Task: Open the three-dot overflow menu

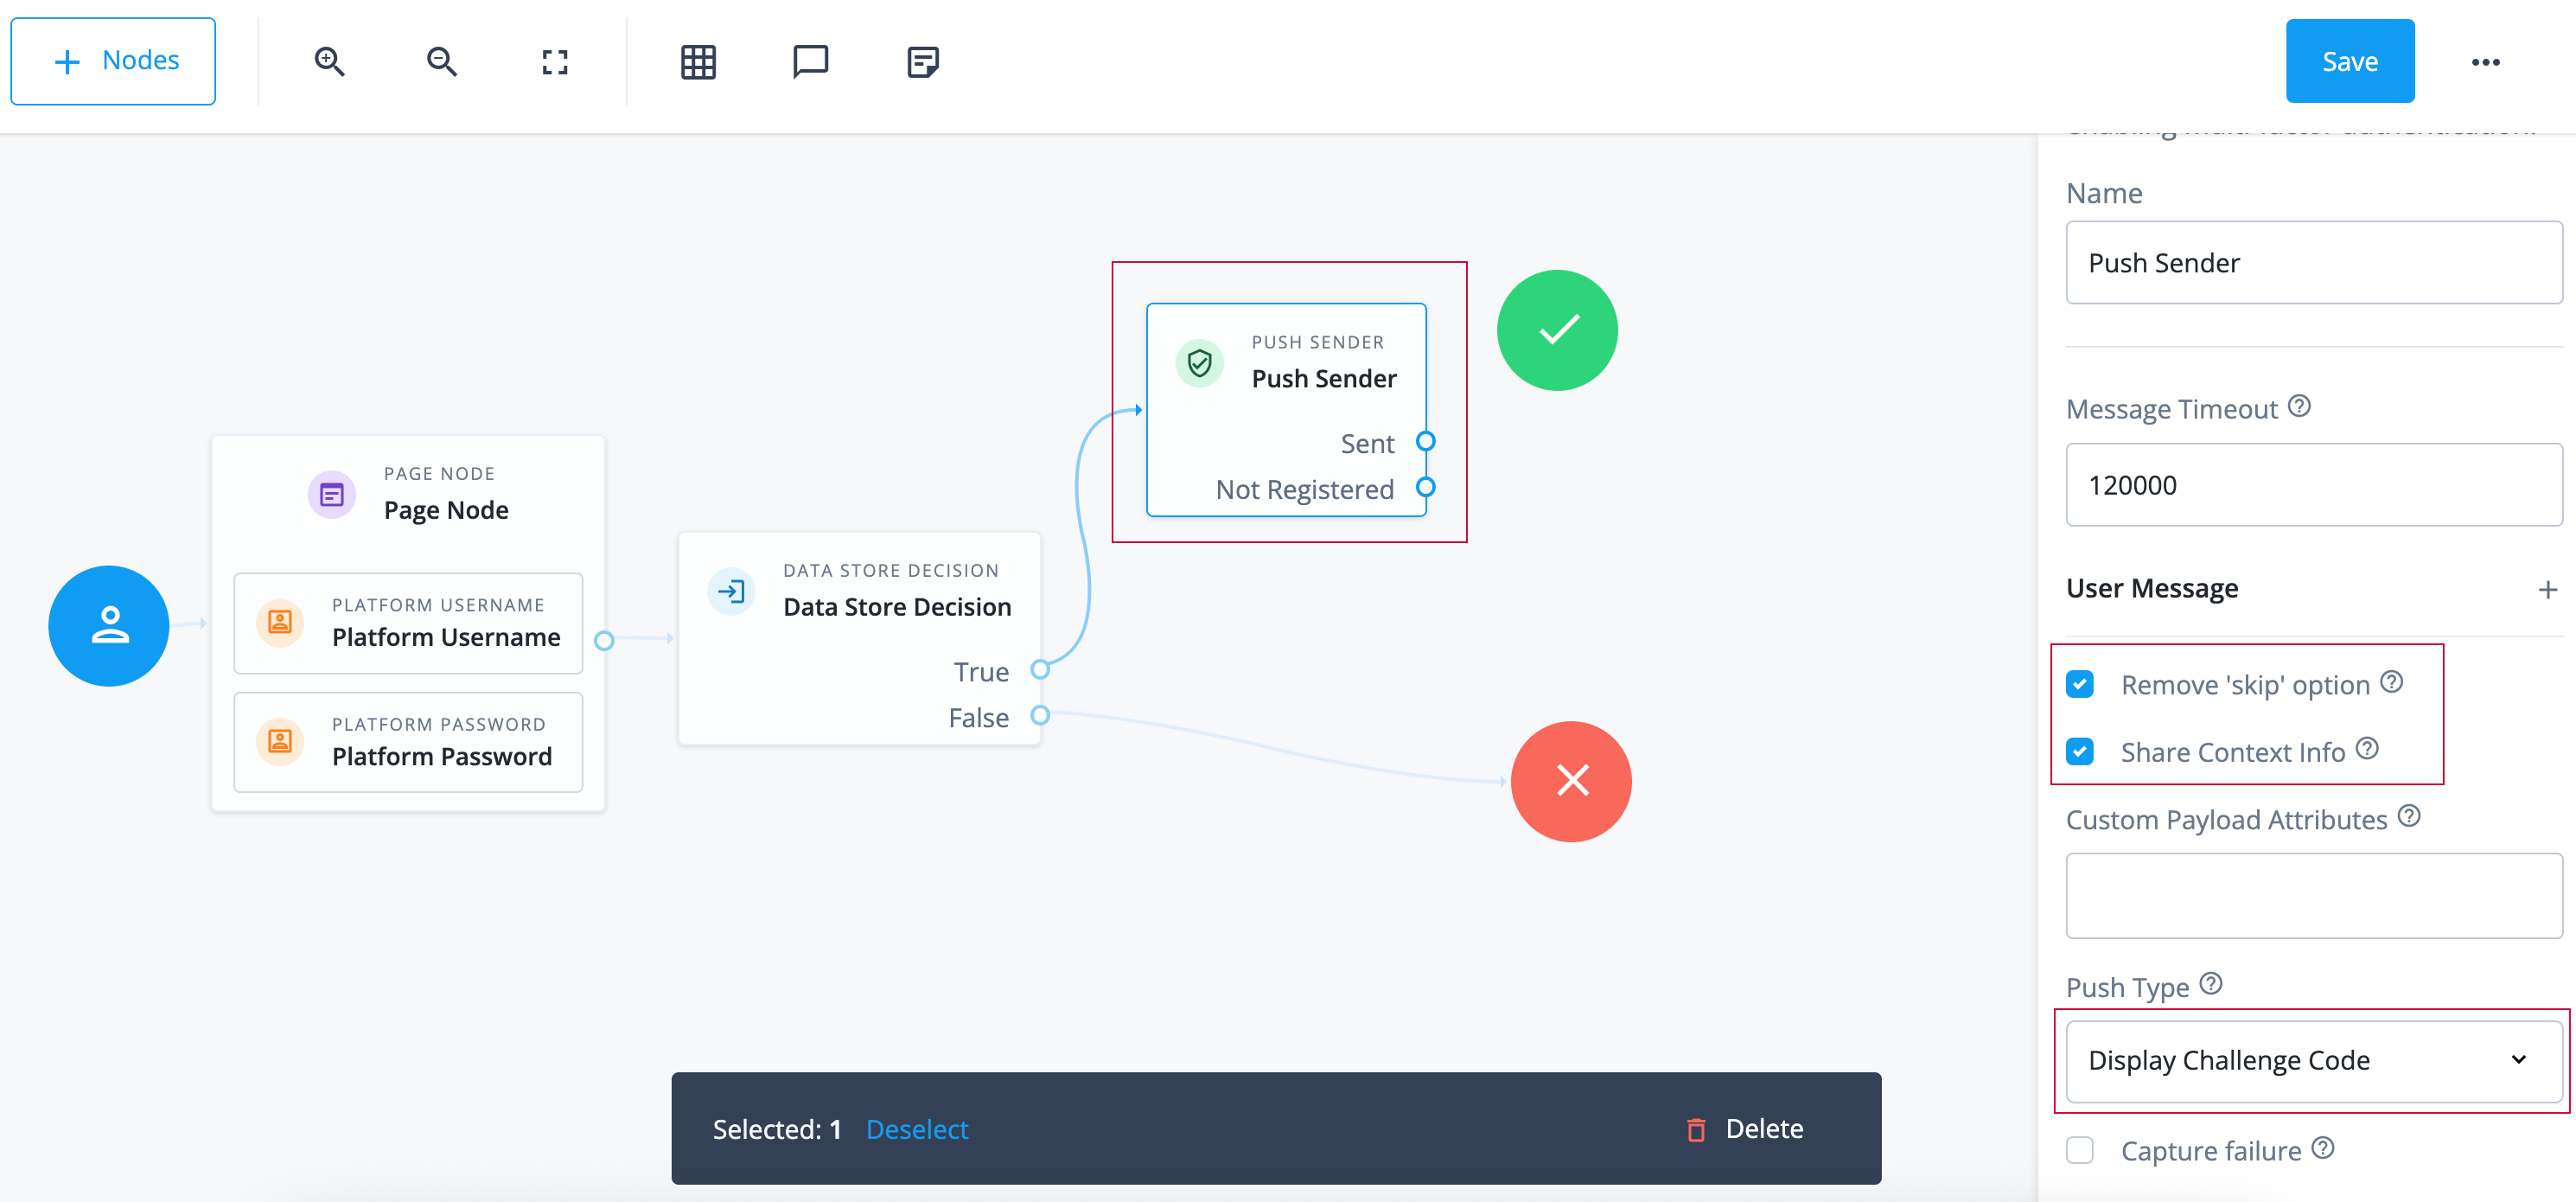Action: (x=2487, y=61)
